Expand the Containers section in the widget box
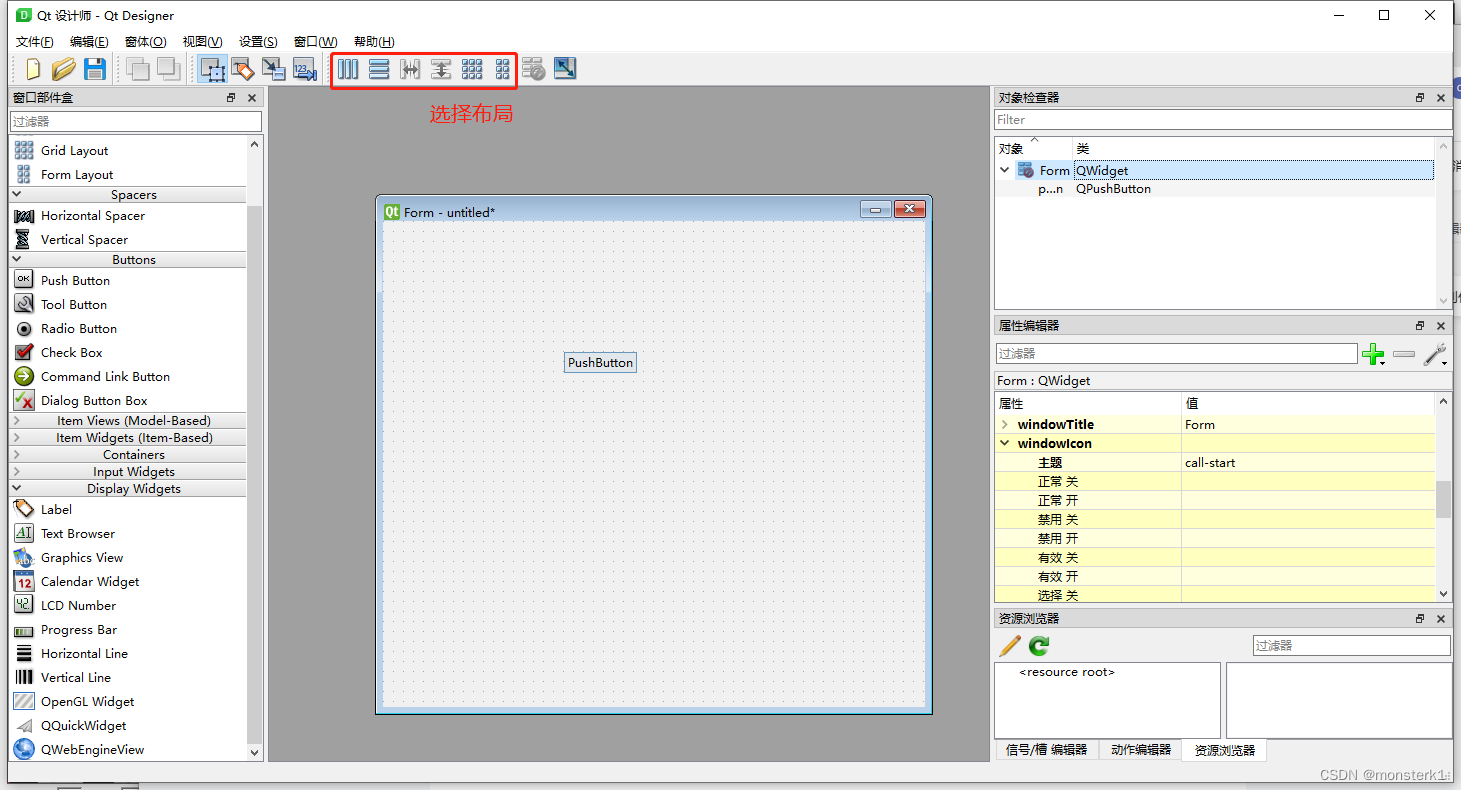Image resolution: width=1461 pixels, height=790 pixels. pos(133,454)
